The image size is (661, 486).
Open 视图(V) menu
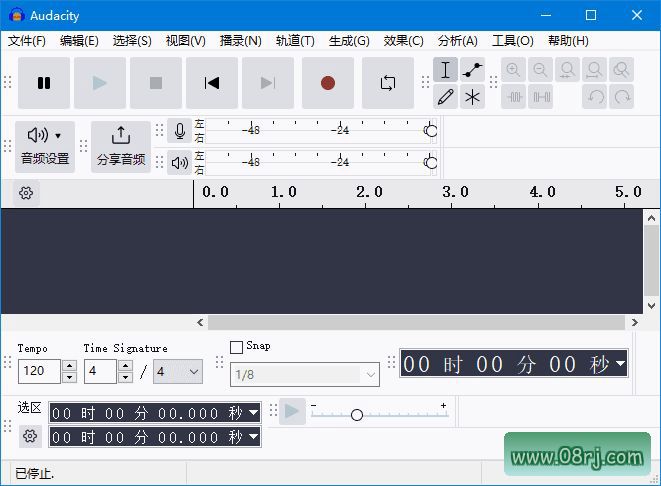click(185, 41)
